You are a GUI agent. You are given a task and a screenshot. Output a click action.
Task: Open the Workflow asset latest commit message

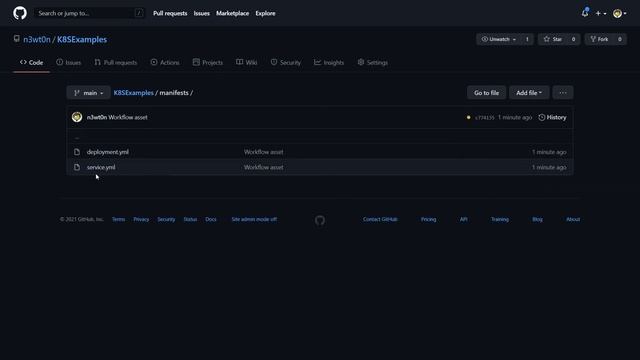pos(128,117)
